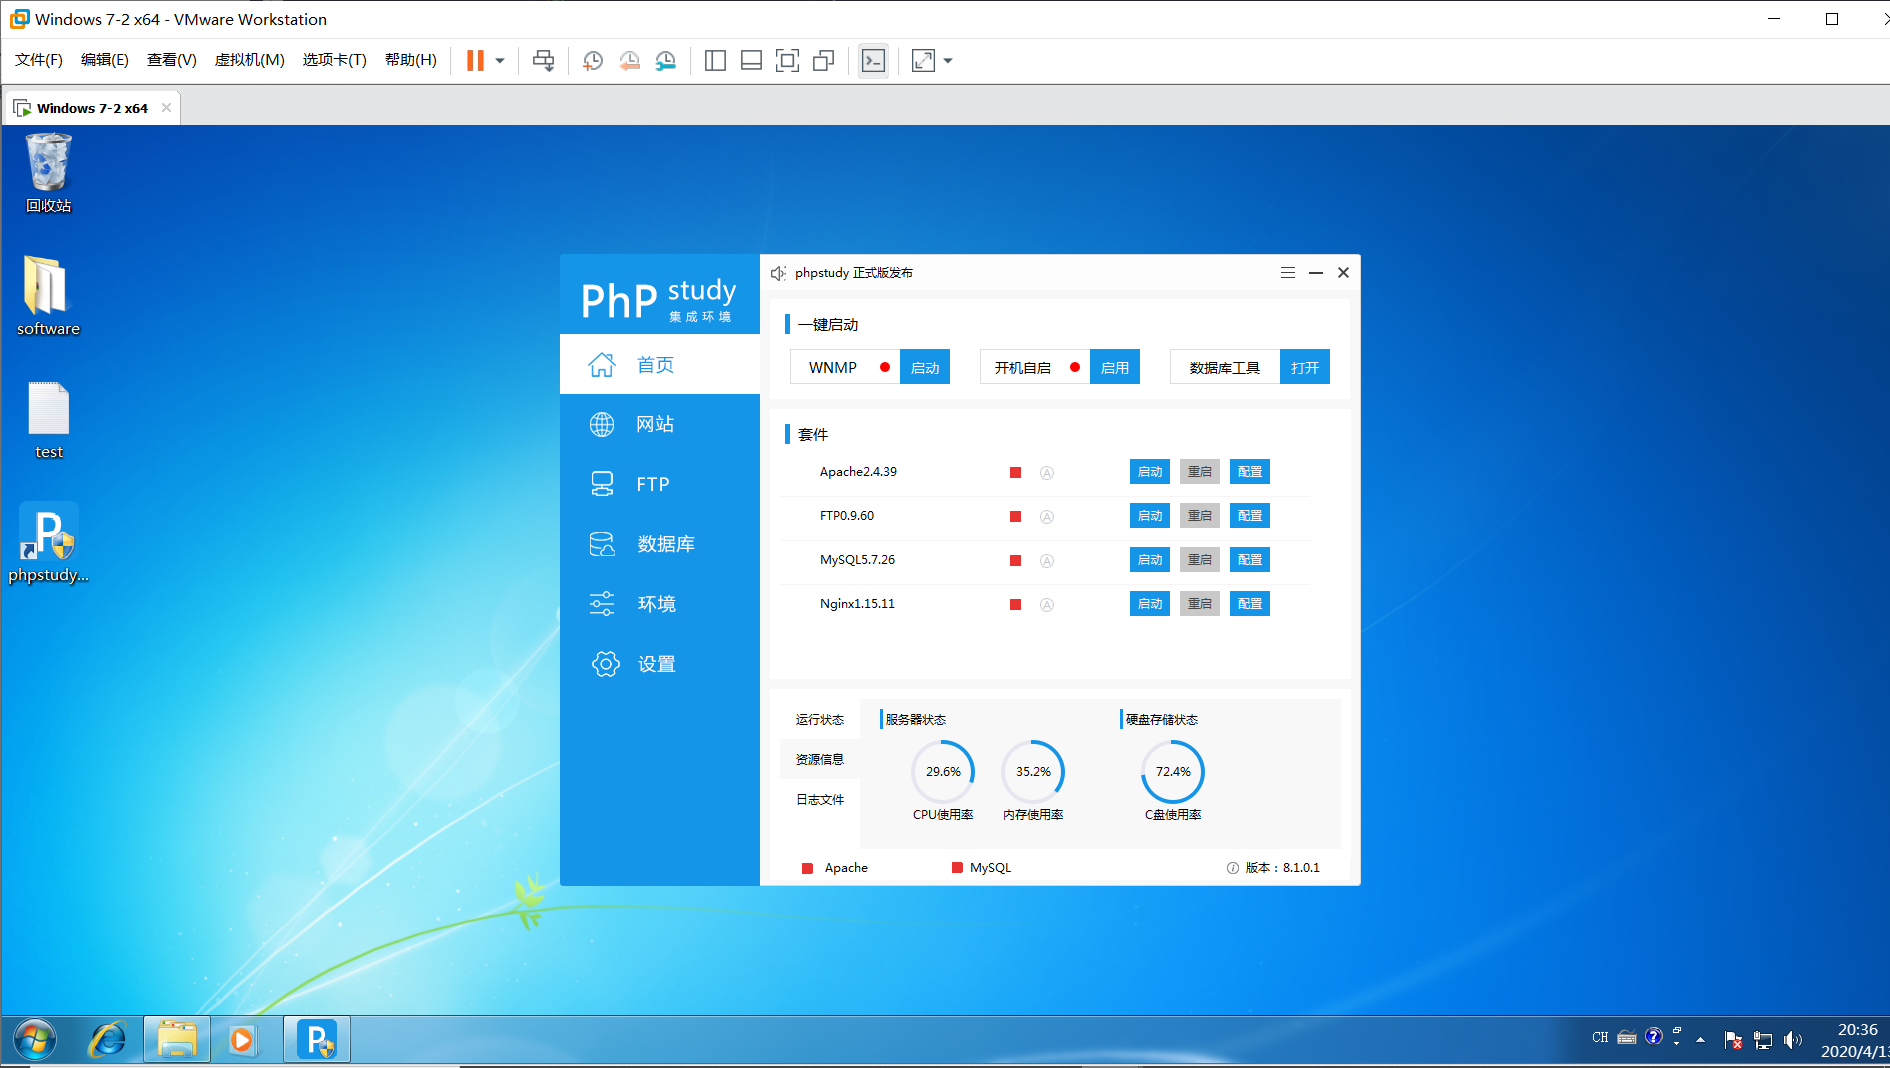Open the 编辑(E) menu

coord(105,60)
